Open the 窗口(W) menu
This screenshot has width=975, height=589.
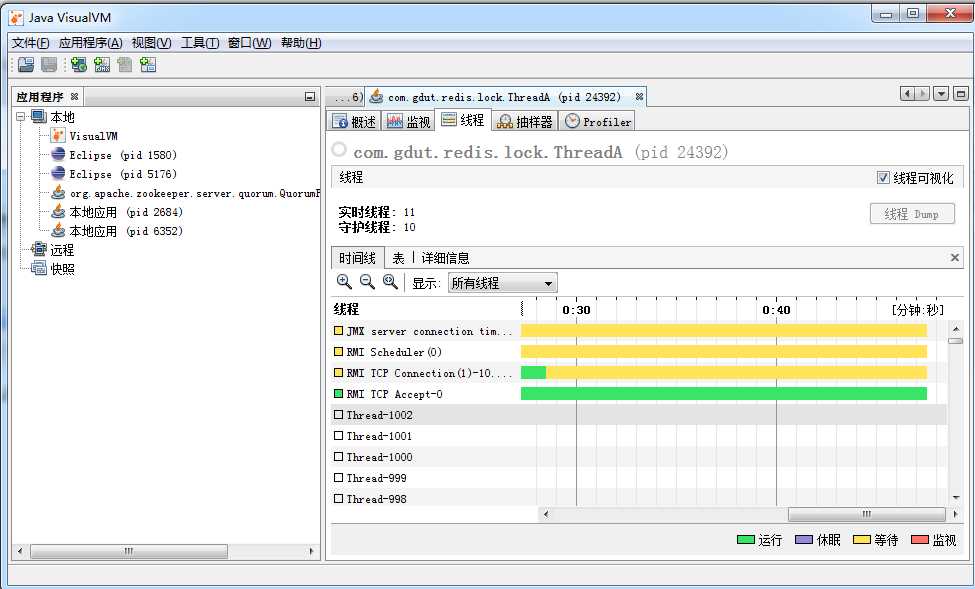coord(249,43)
